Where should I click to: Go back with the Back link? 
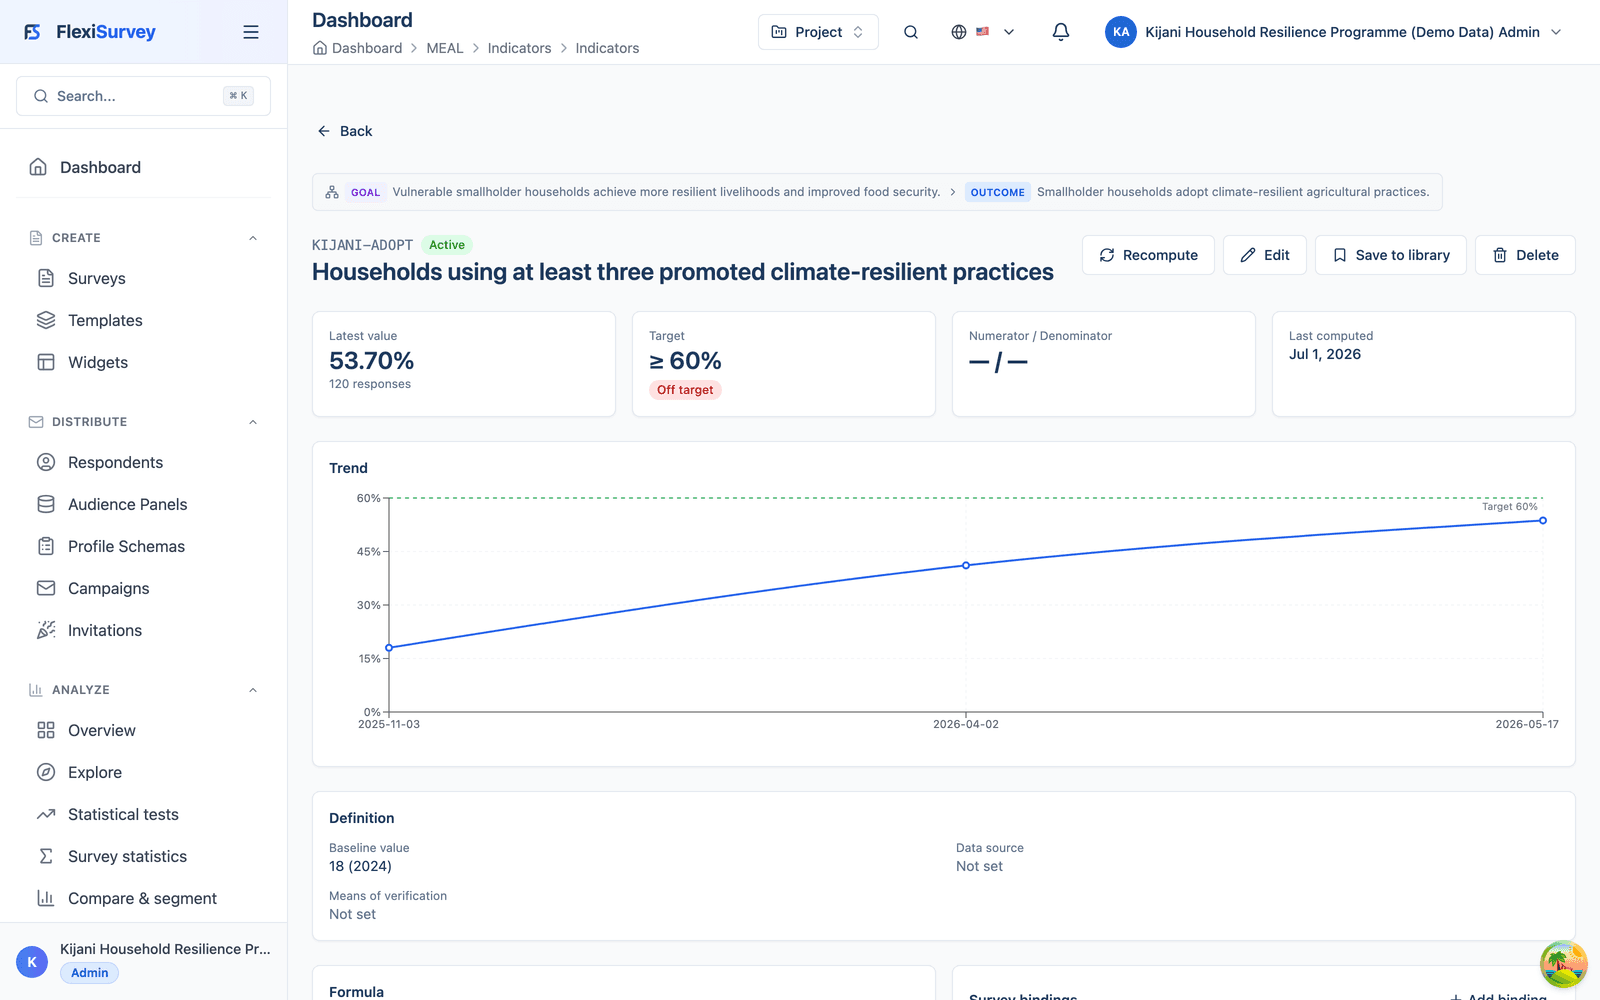[x=345, y=131]
